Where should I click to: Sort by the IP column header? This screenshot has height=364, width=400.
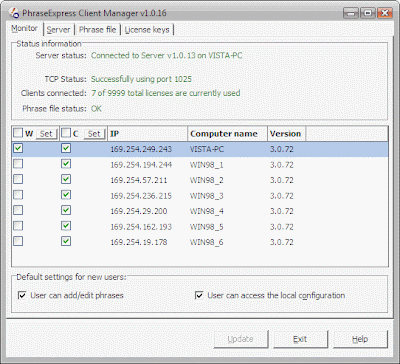[x=147, y=134]
